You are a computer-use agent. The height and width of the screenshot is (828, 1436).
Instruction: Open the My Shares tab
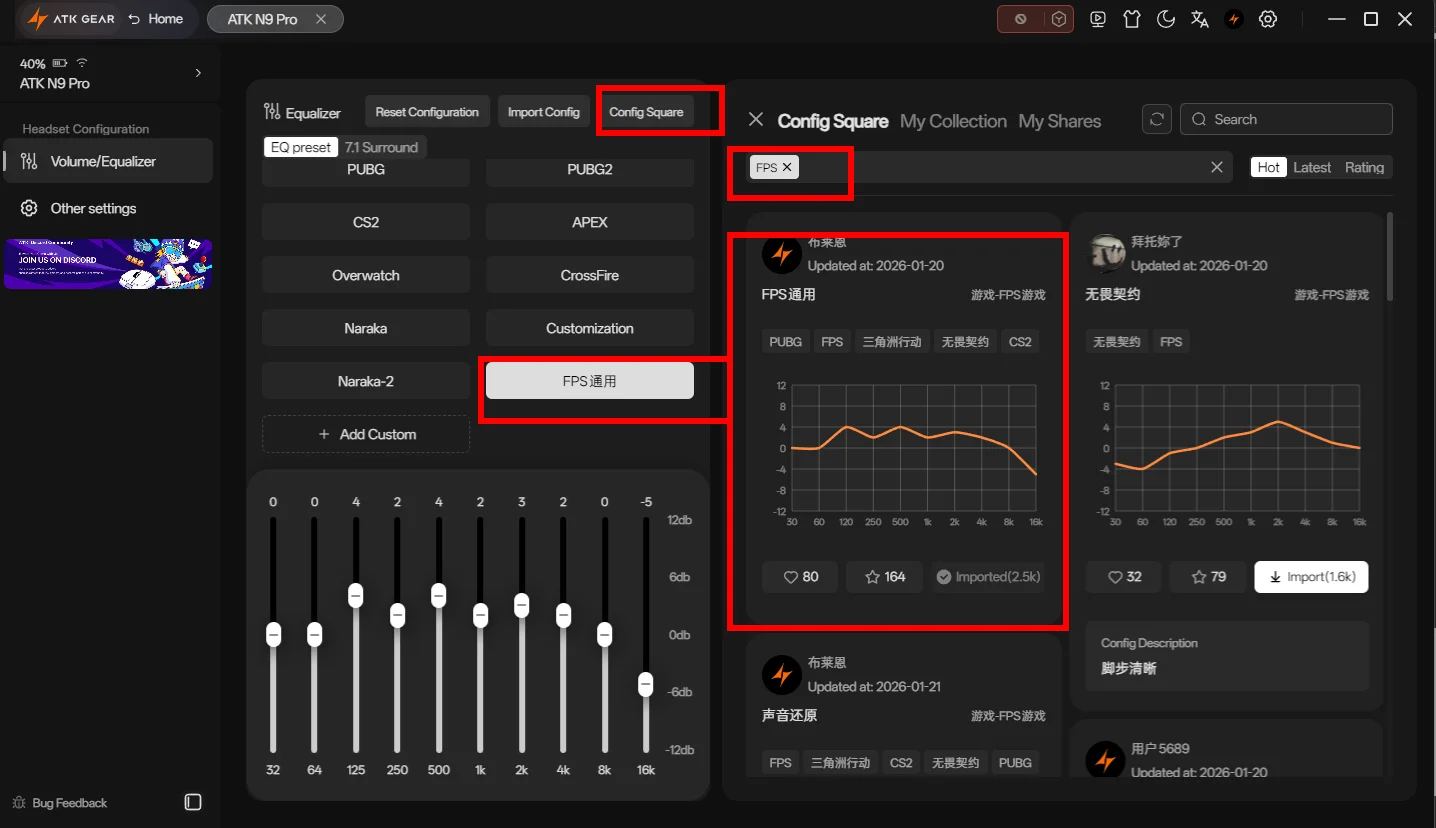click(1060, 121)
